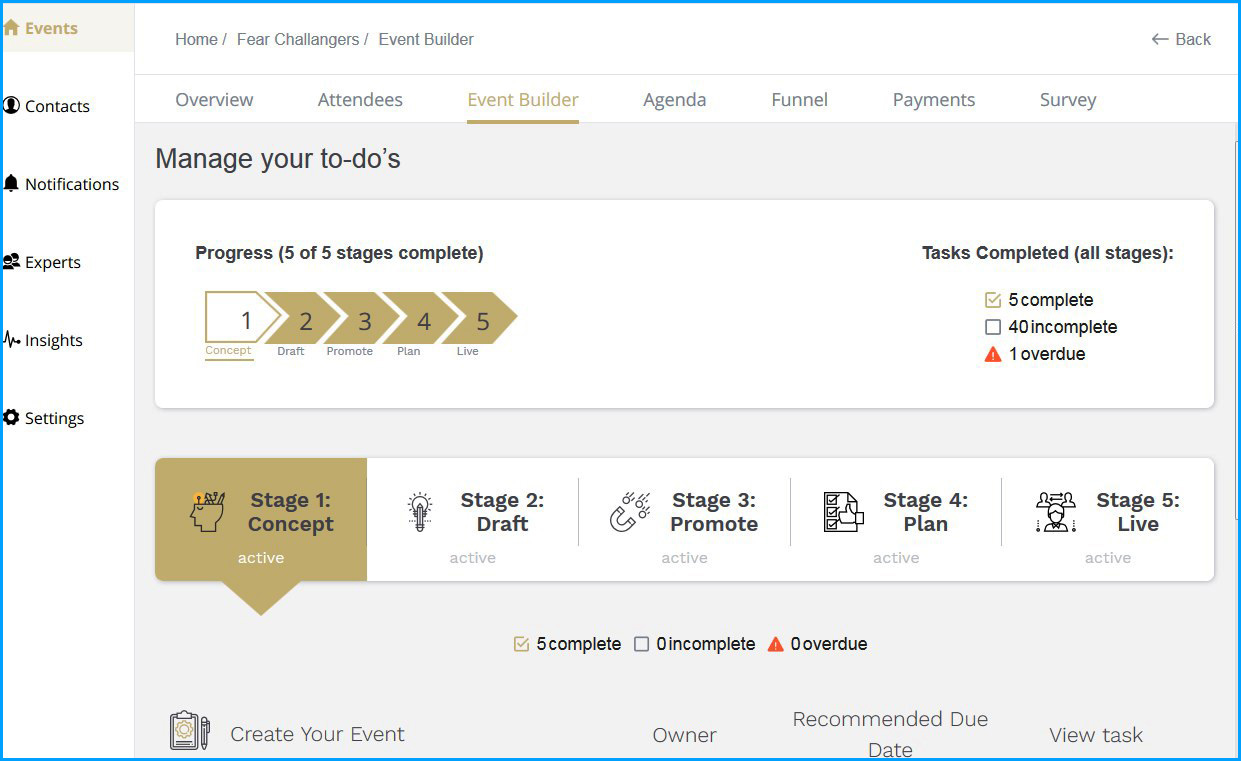Open Contacts via the person icon
The image size is (1241, 761).
12,105
